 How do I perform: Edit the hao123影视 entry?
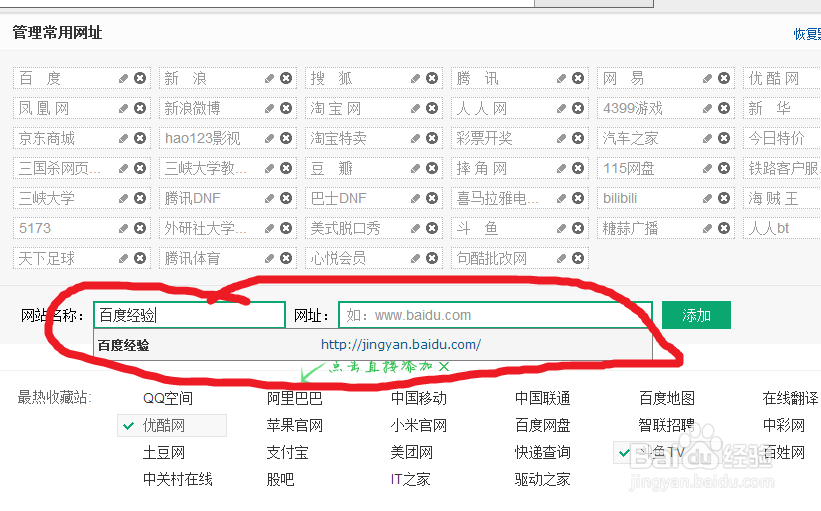point(270,138)
